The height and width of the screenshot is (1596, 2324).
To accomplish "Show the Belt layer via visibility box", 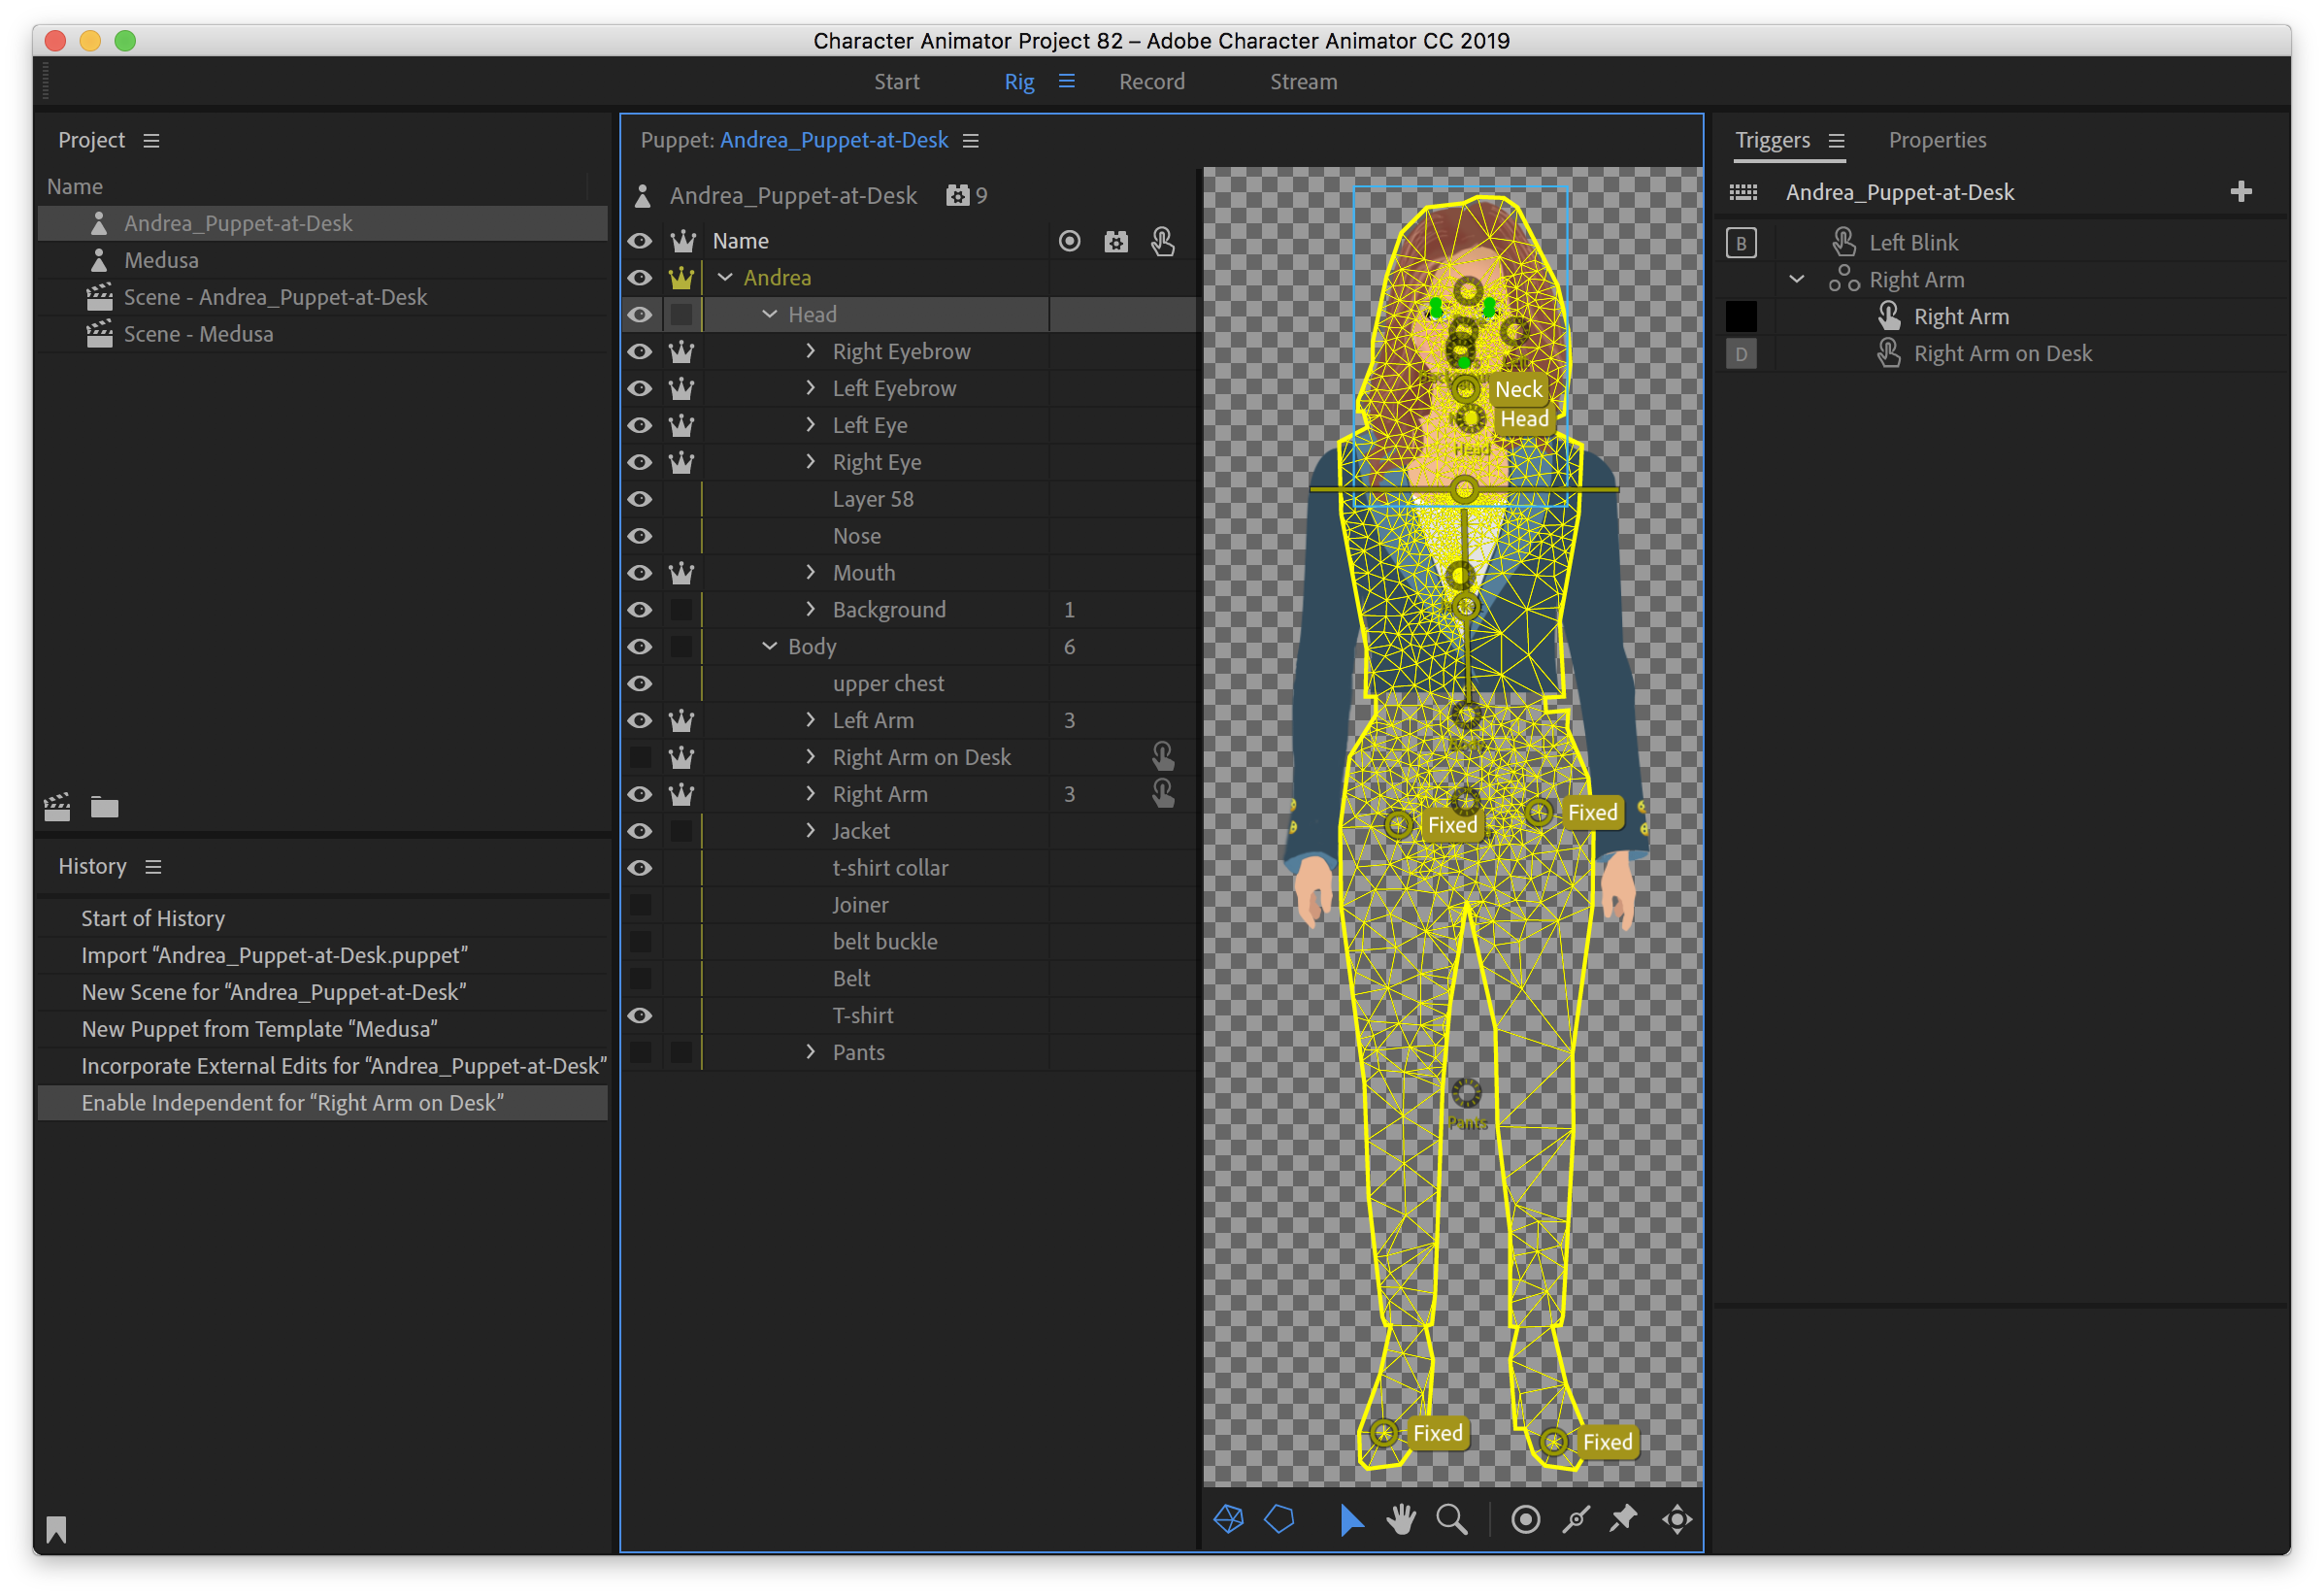I will pyautogui.click(x=640, y=978).
